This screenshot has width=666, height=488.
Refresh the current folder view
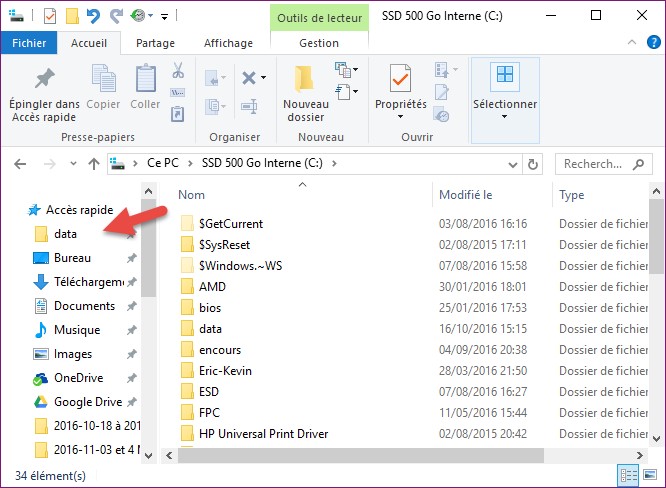pyautogui.click(x=535, y=163)
